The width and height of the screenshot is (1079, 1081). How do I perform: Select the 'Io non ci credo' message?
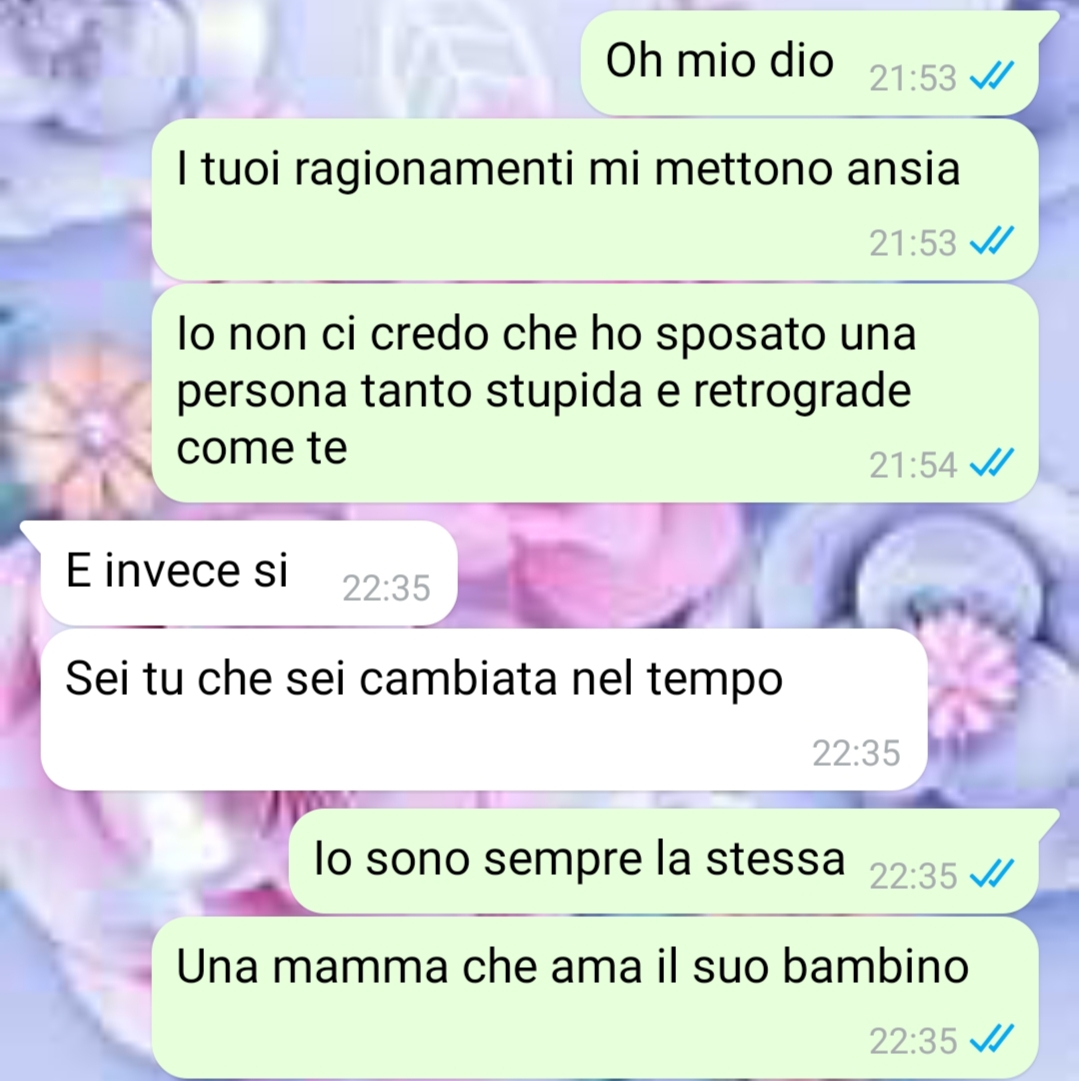(x=595, y=393)
